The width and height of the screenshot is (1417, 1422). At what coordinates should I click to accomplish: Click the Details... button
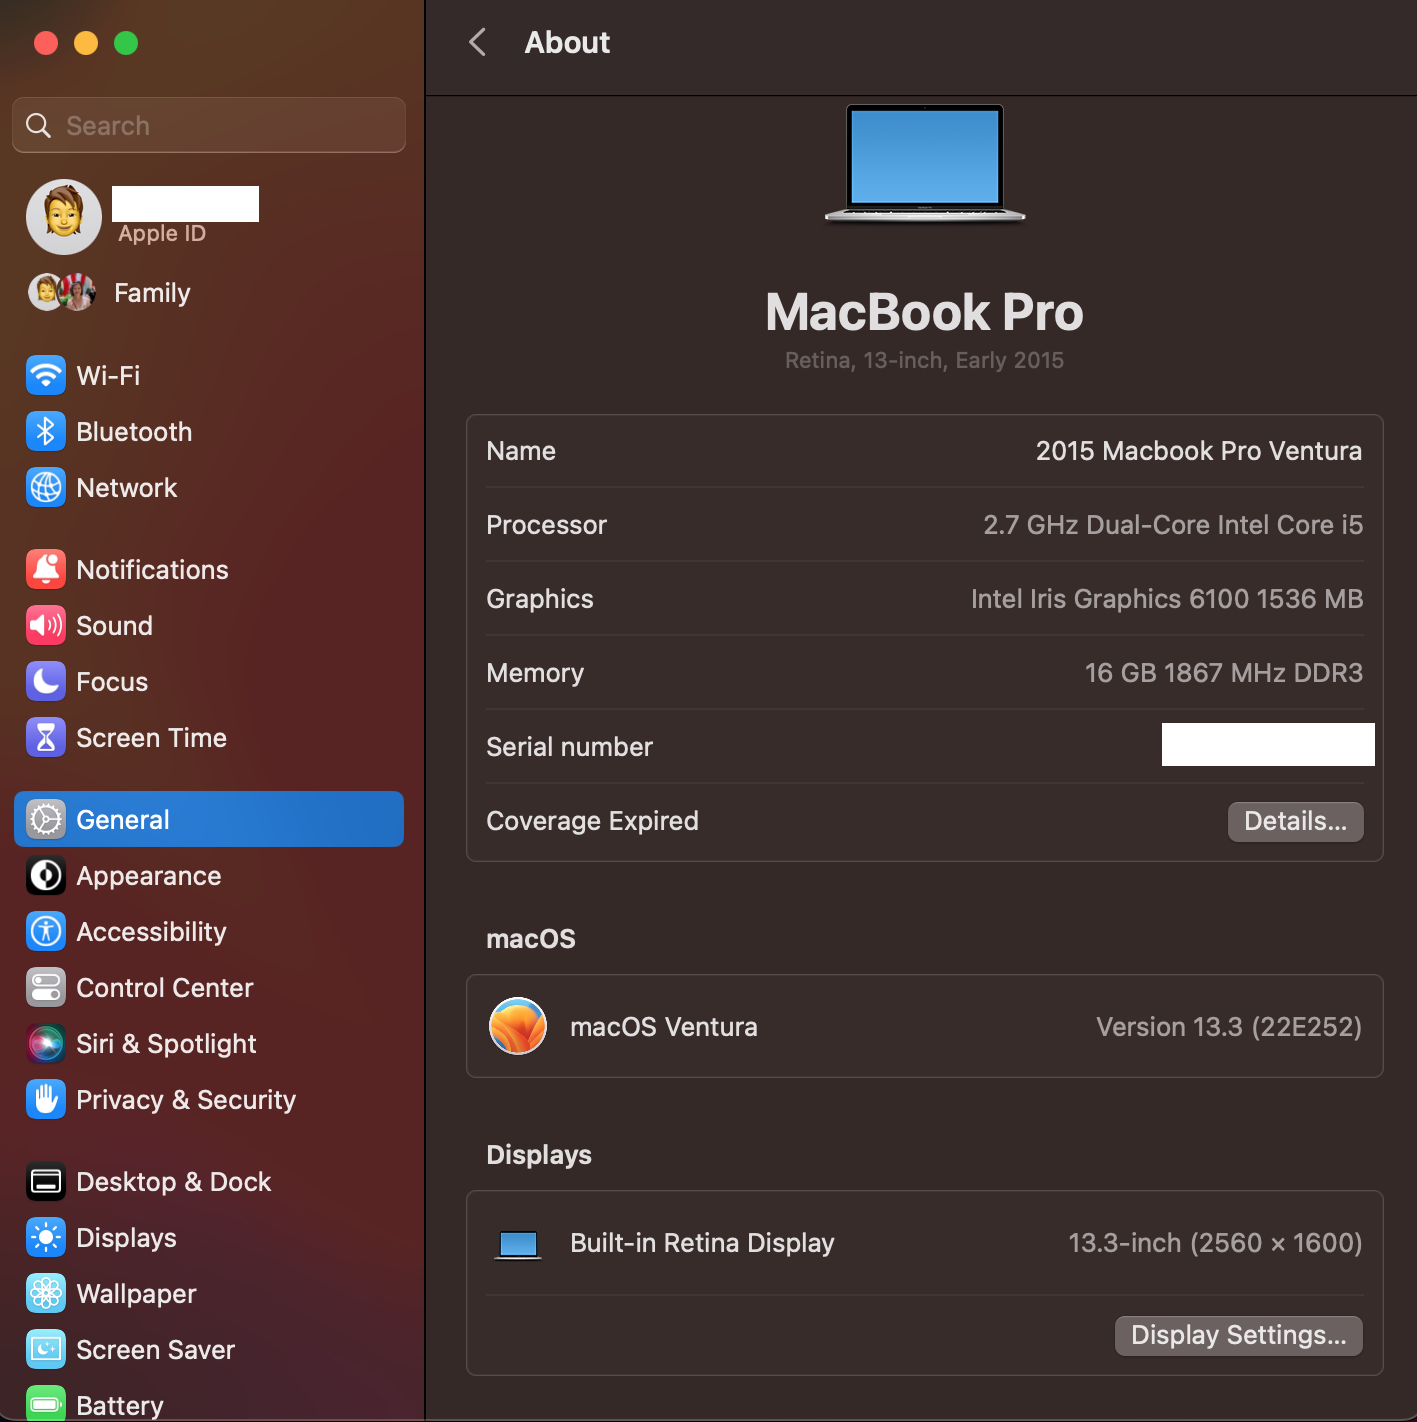coord(1295,822)
